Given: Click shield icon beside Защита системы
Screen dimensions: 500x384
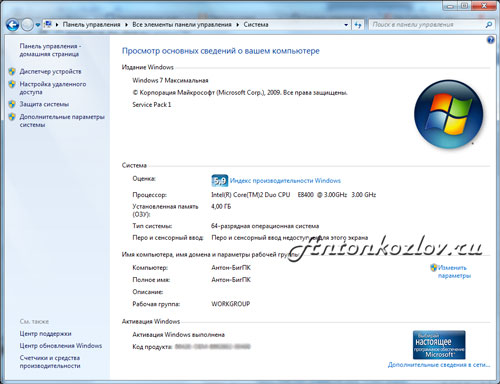Looking at the screenshot, I should pos(12,104).
